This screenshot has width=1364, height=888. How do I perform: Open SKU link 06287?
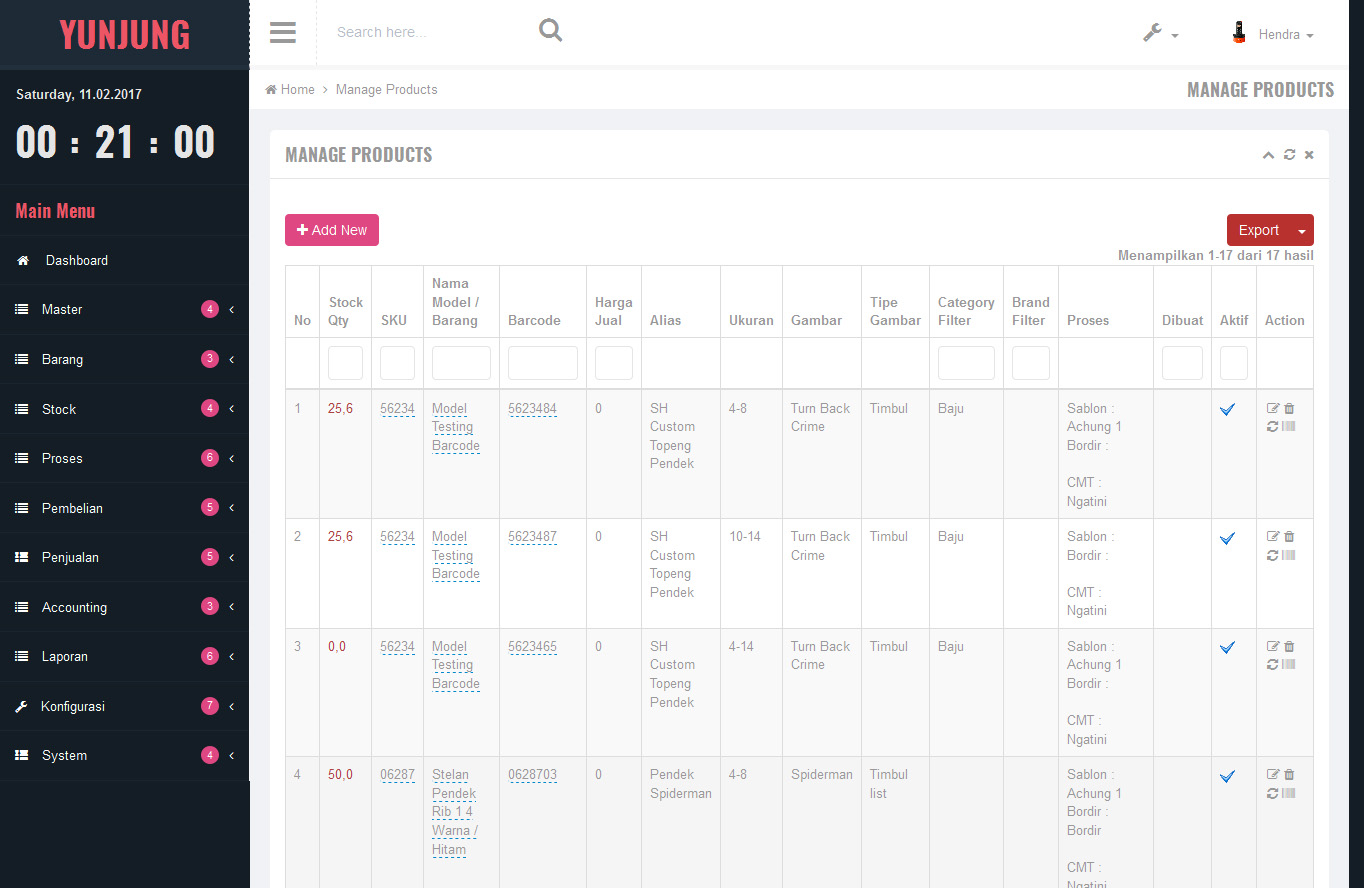tap(397, 775)
